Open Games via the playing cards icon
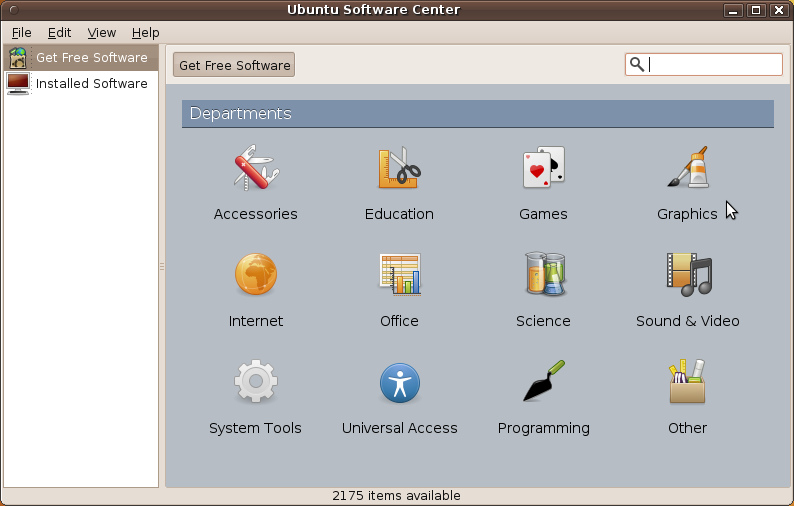 [x=543, y=168]
